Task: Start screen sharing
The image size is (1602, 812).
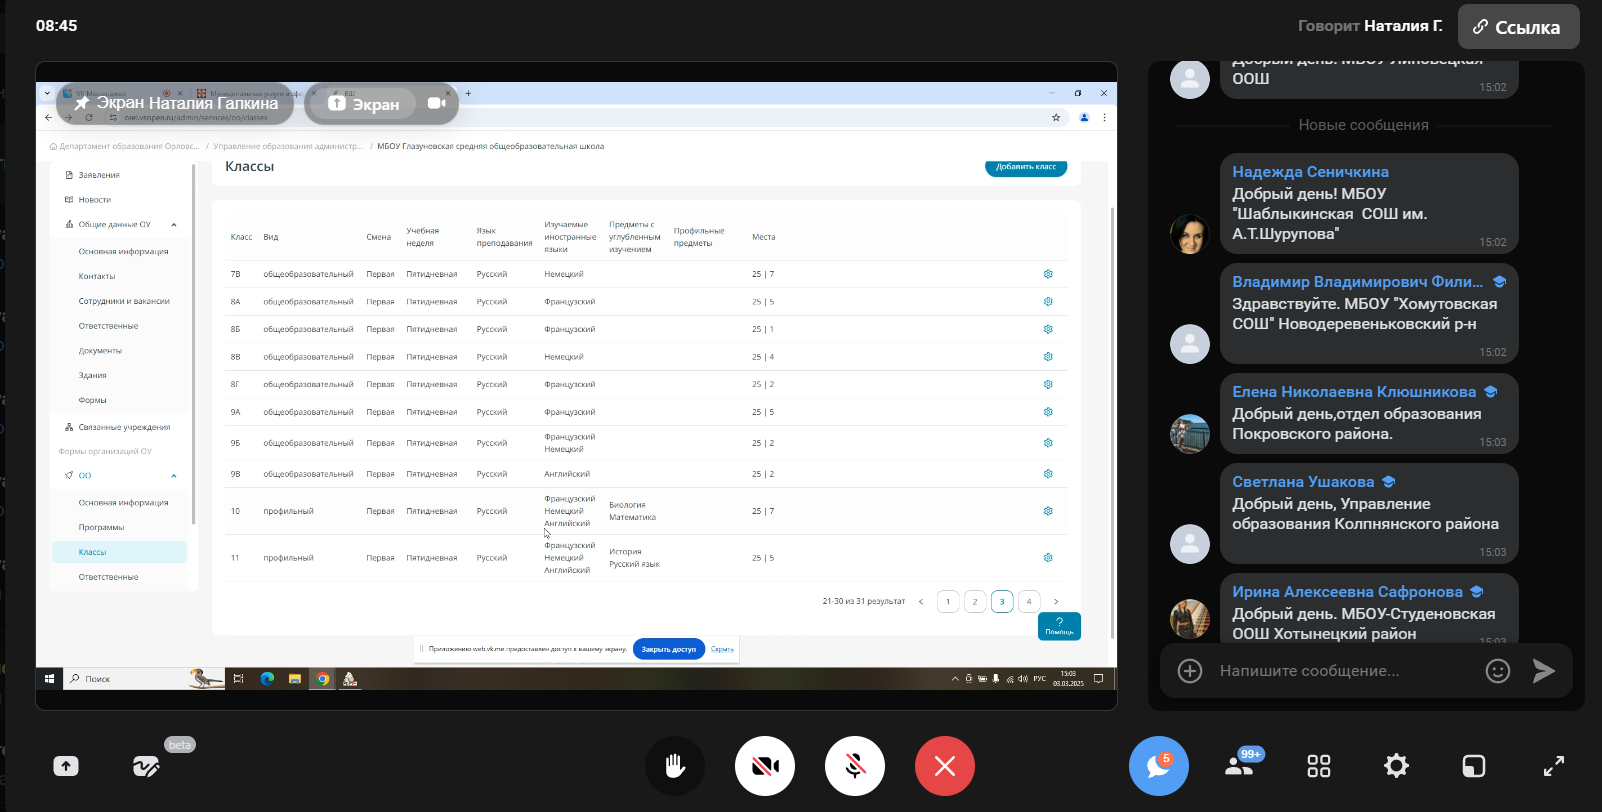Action: pyautogui.click(x=66, y=766)
